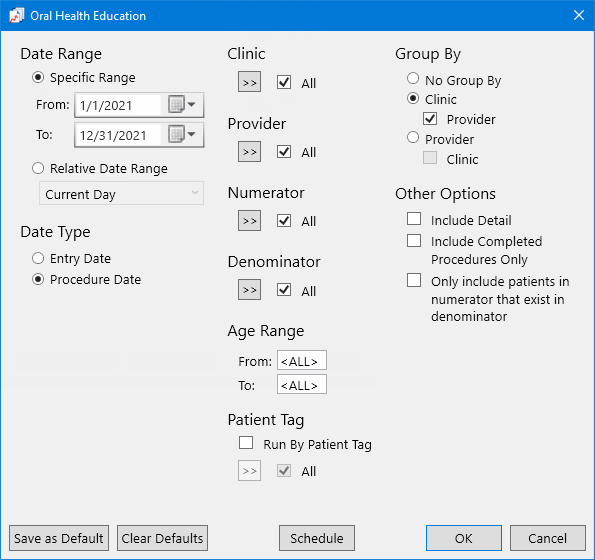Uncheck the Clinic All checkbox

(x=284, y=82)
